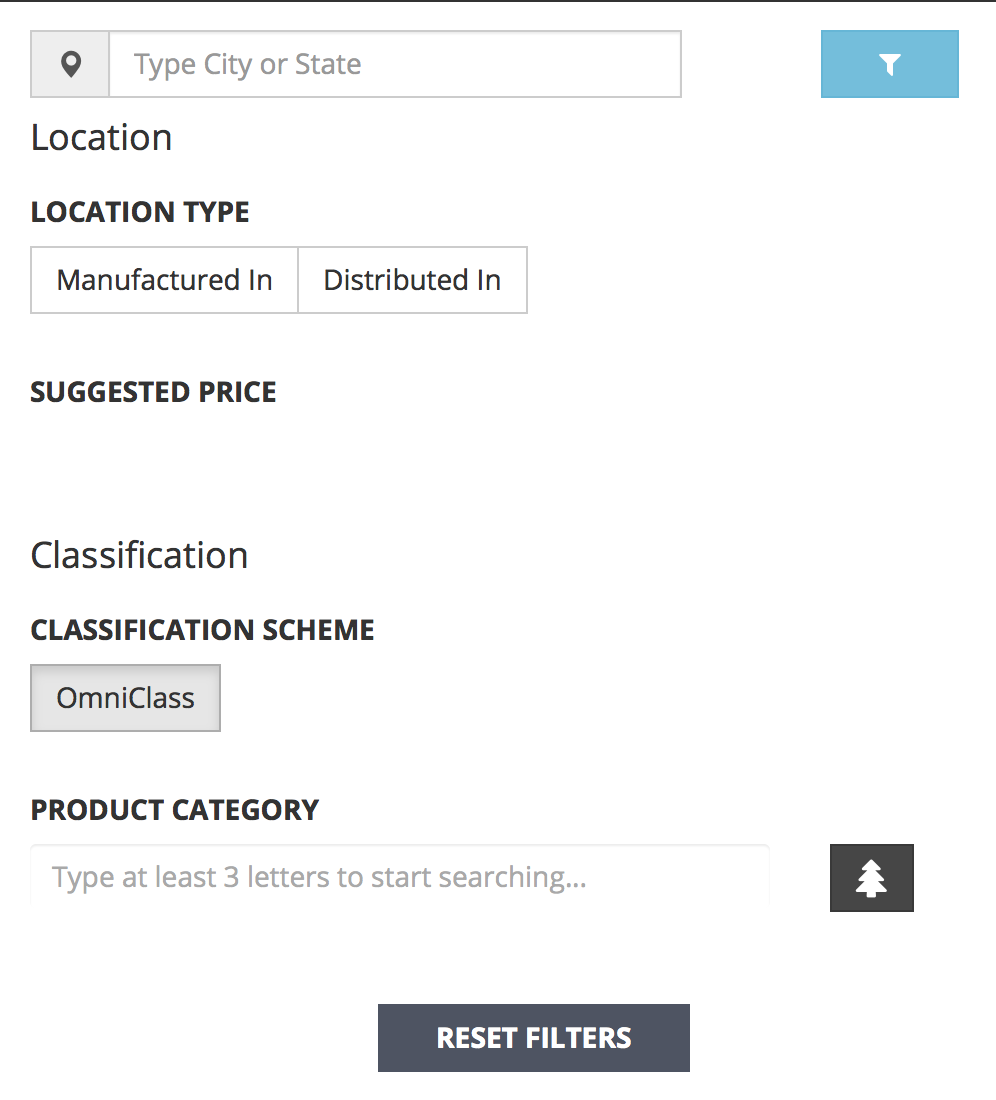Focus the product category search box
The image size is (996, 1100).
400,877
